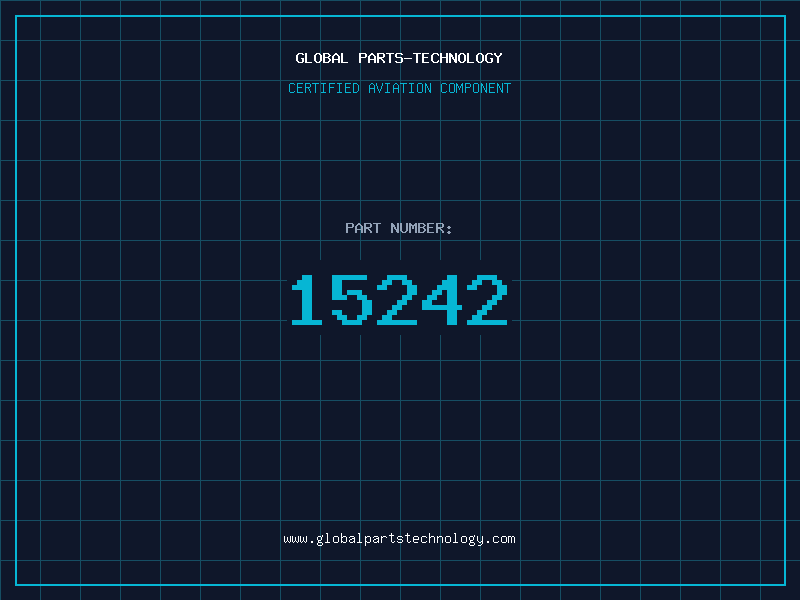Select the word CERTIFIED in the subtitle
Screen dimensions: 800x600
click(324, 88)
